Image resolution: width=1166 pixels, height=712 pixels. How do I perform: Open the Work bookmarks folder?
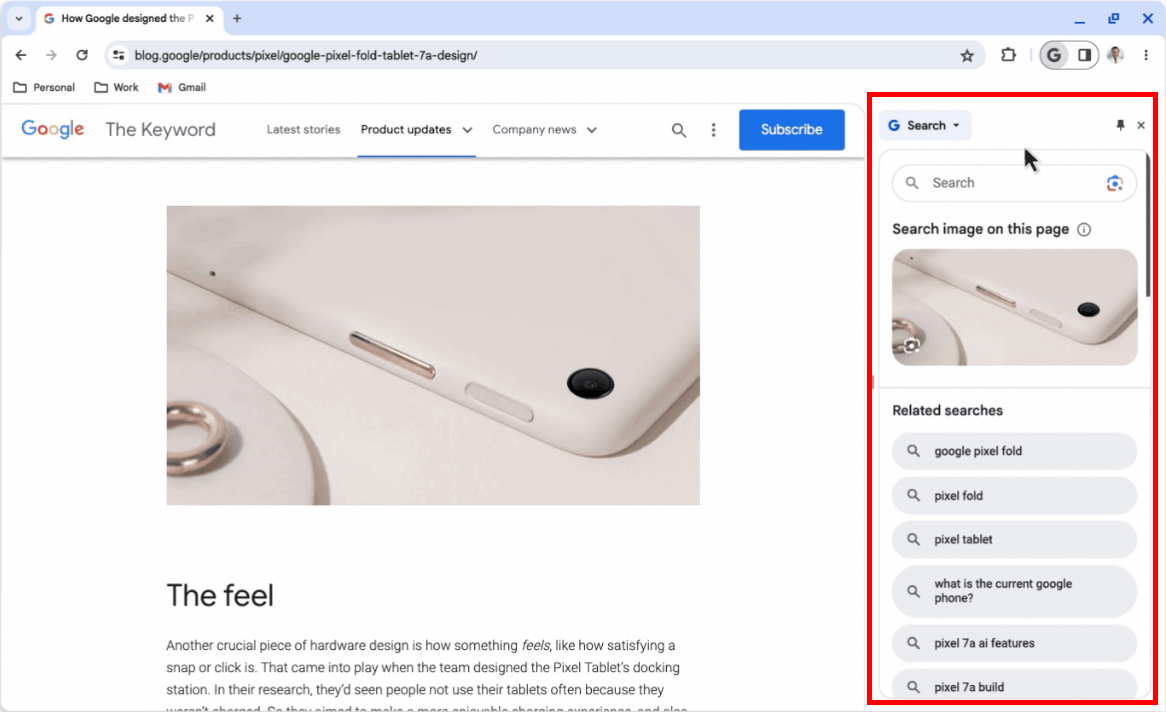[x=116, y=87]
